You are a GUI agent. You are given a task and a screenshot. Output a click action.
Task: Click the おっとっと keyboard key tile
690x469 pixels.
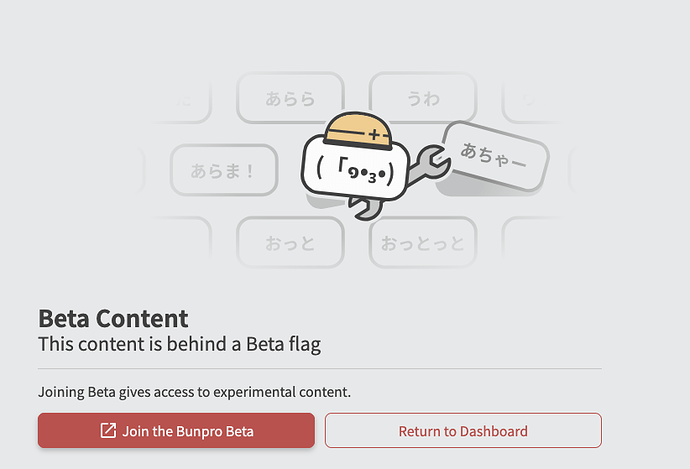tap(422, 242)
